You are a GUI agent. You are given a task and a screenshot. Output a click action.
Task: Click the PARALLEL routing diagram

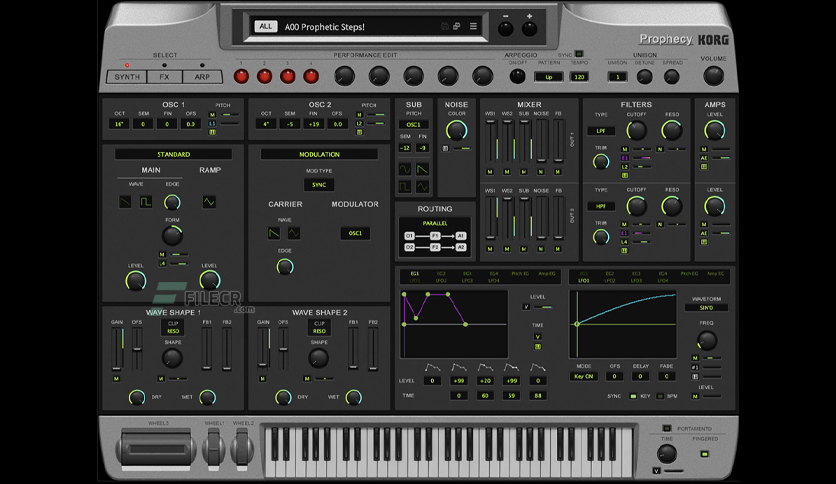[435, 238]
